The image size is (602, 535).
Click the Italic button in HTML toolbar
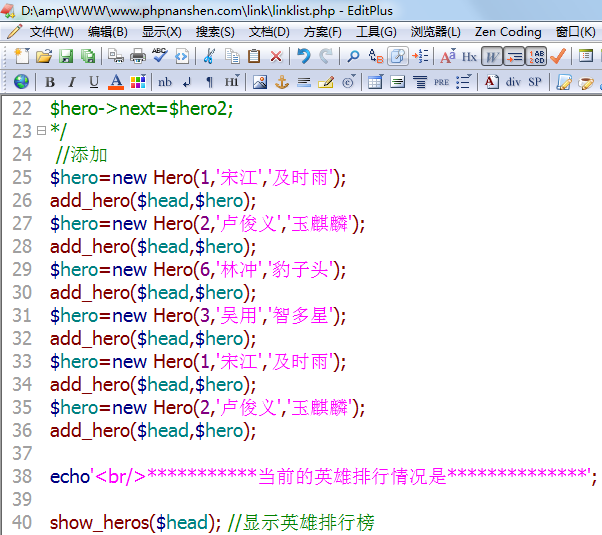[71, 82]
